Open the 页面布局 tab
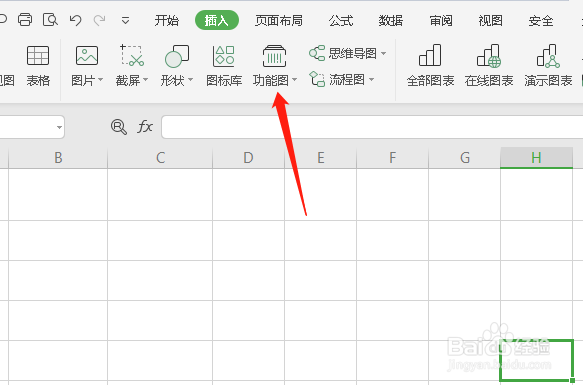The height and width of the screenshot is (385, 583). (278, 20)
